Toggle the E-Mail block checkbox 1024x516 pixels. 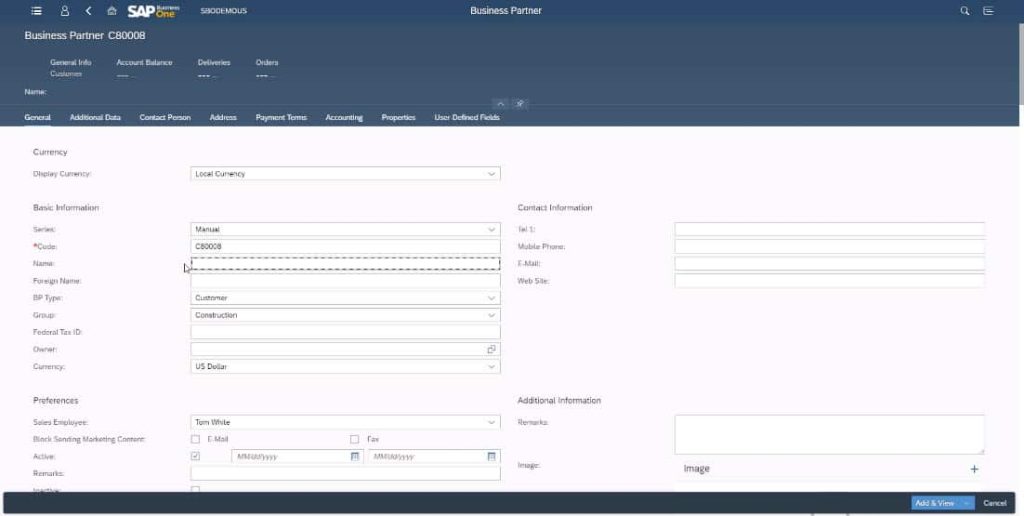(195, 439)
